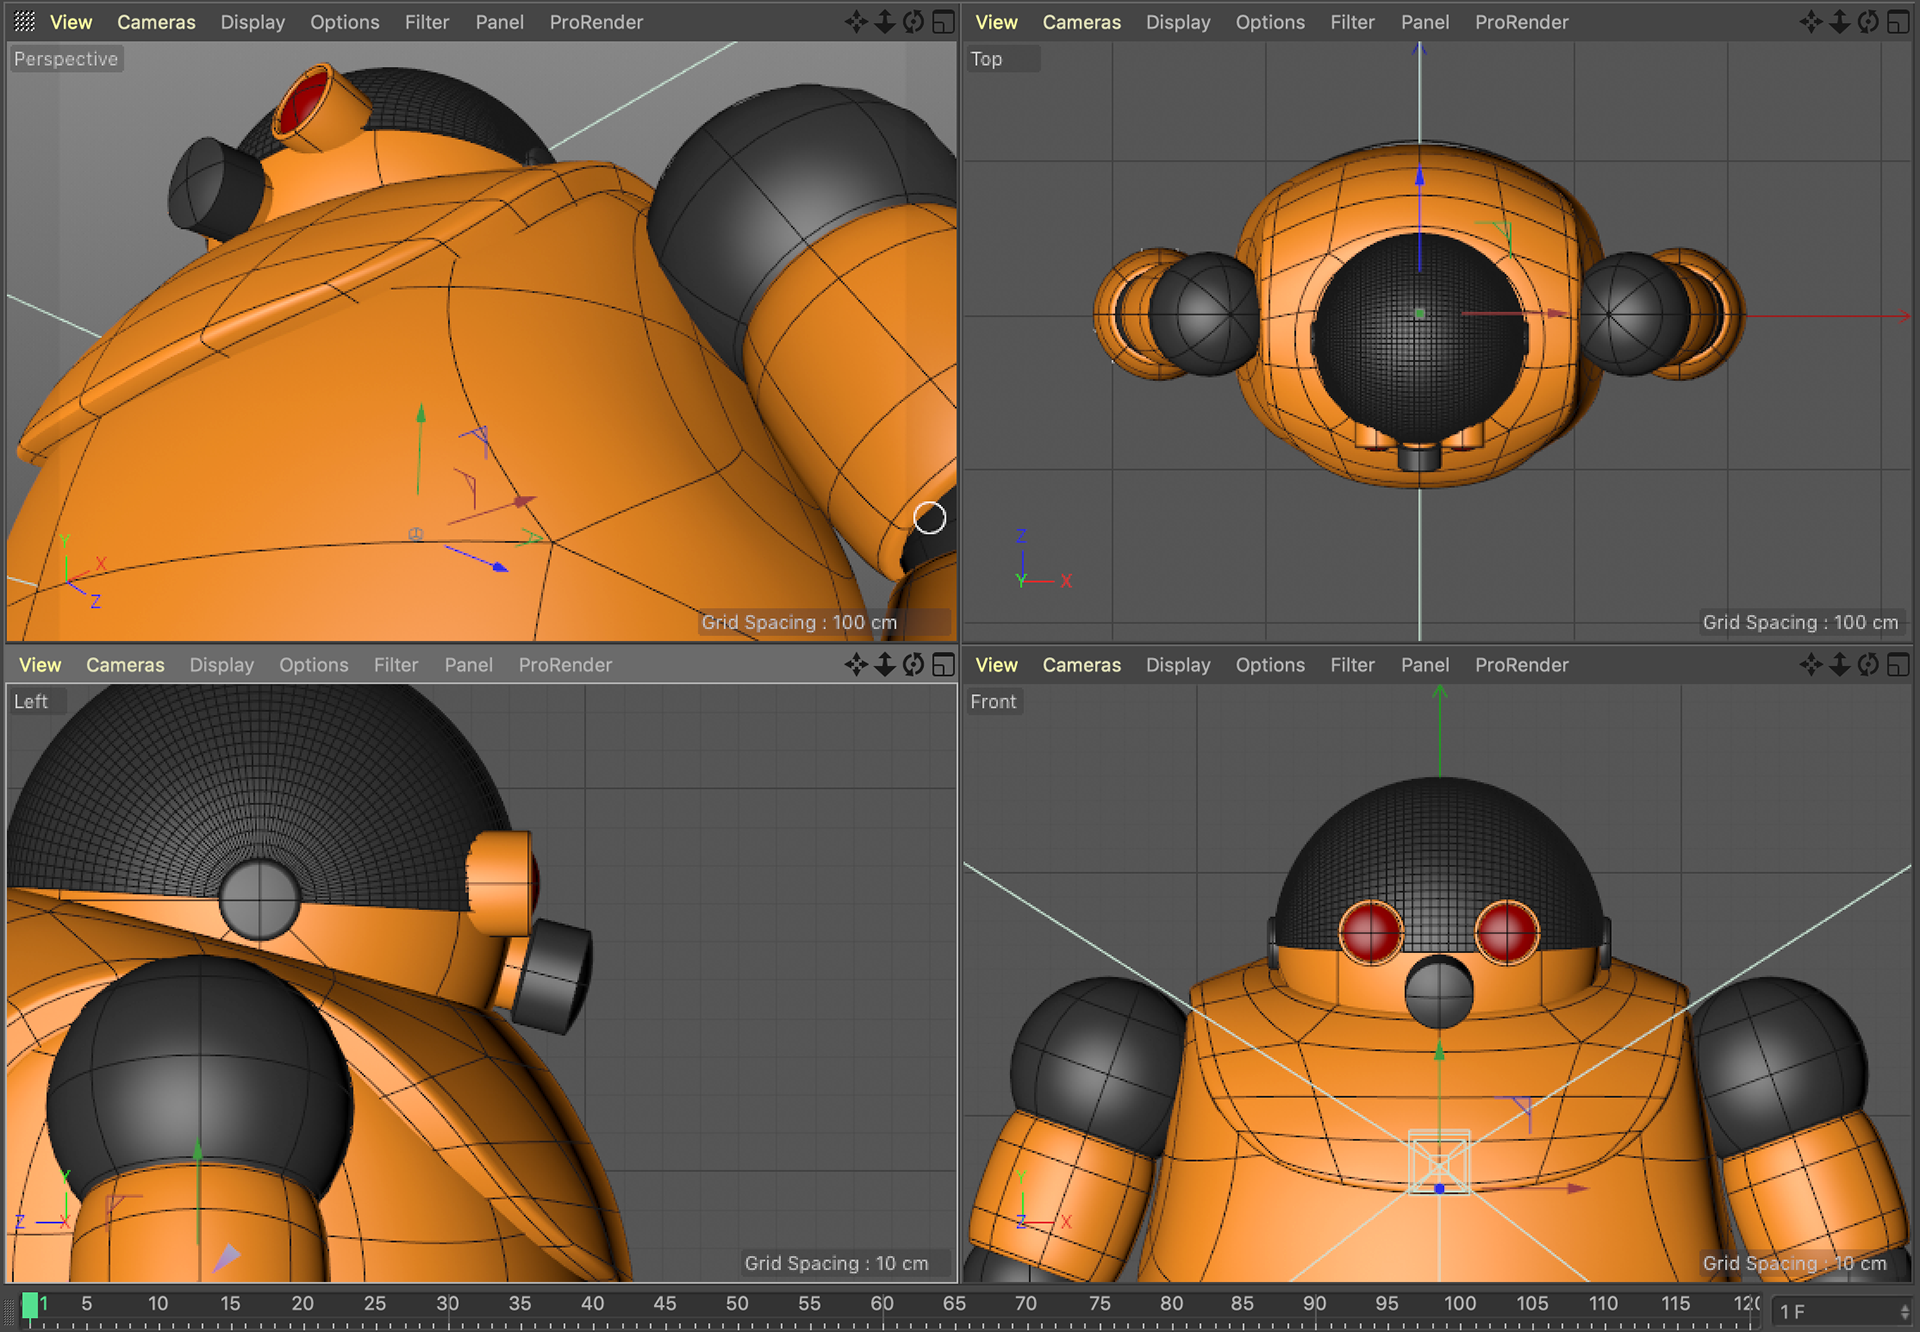
Task: Toggle the Front viewport maximize view icon
Action: [x=1898, y=665]
